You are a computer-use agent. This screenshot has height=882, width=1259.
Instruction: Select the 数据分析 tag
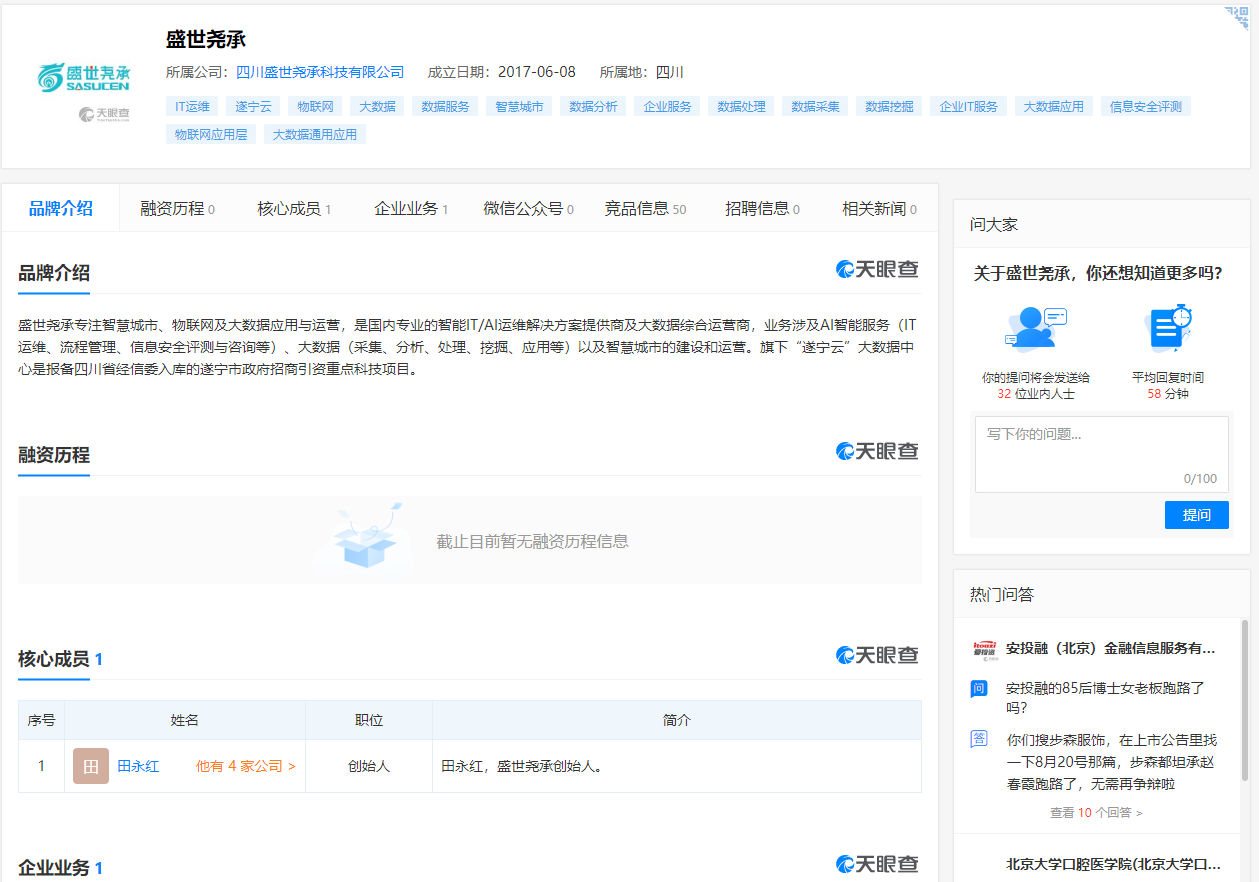pos(593,106)
